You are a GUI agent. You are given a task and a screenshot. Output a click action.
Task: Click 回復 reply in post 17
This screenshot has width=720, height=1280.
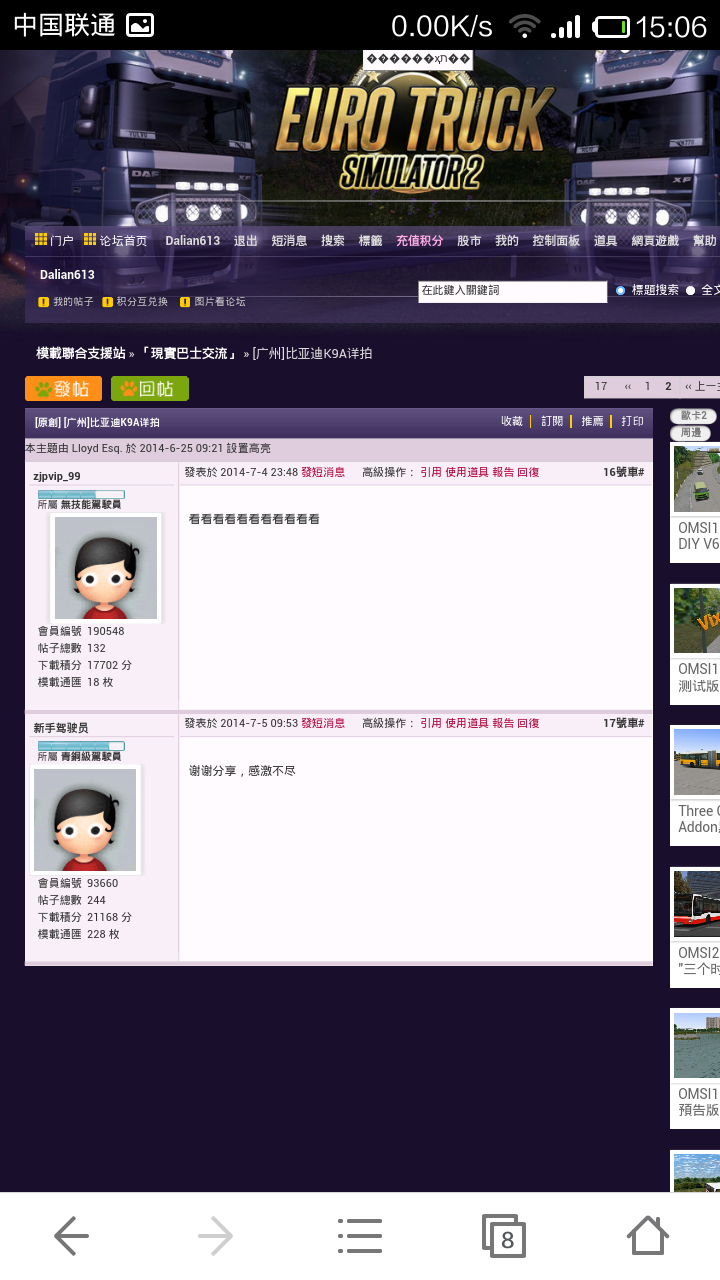(528, 723)
